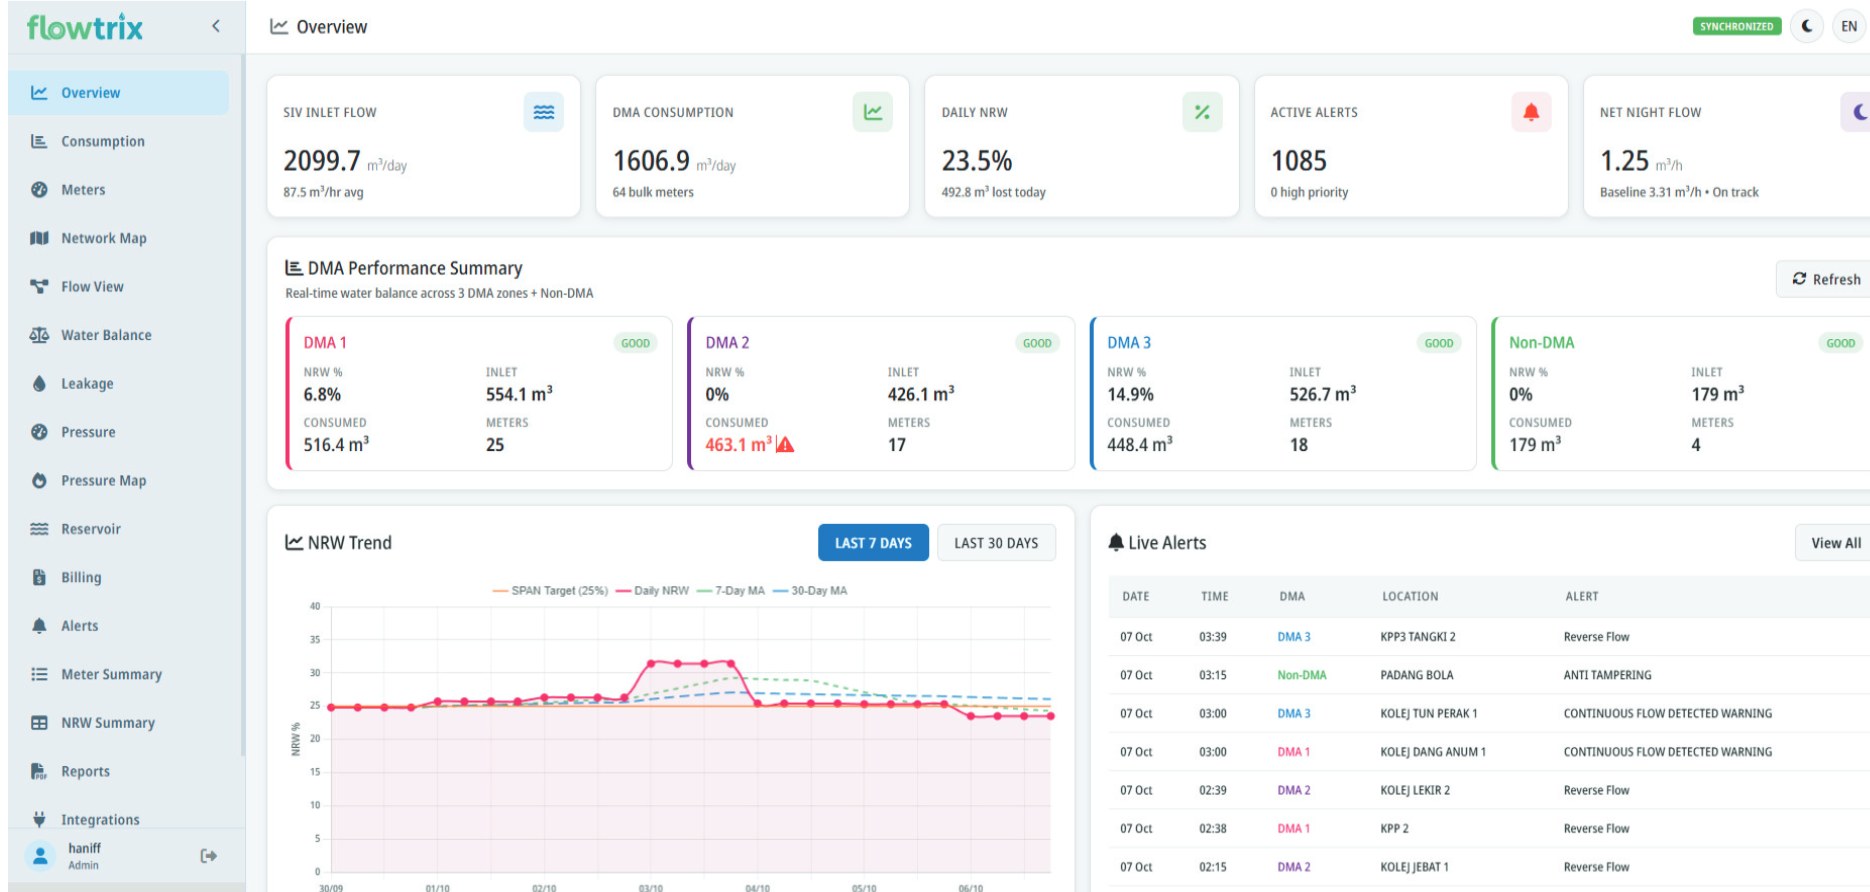Show NRW trend for last 7 days
Image resolution: width=1870 pixels, height=892 pixels.
(873, 543)
